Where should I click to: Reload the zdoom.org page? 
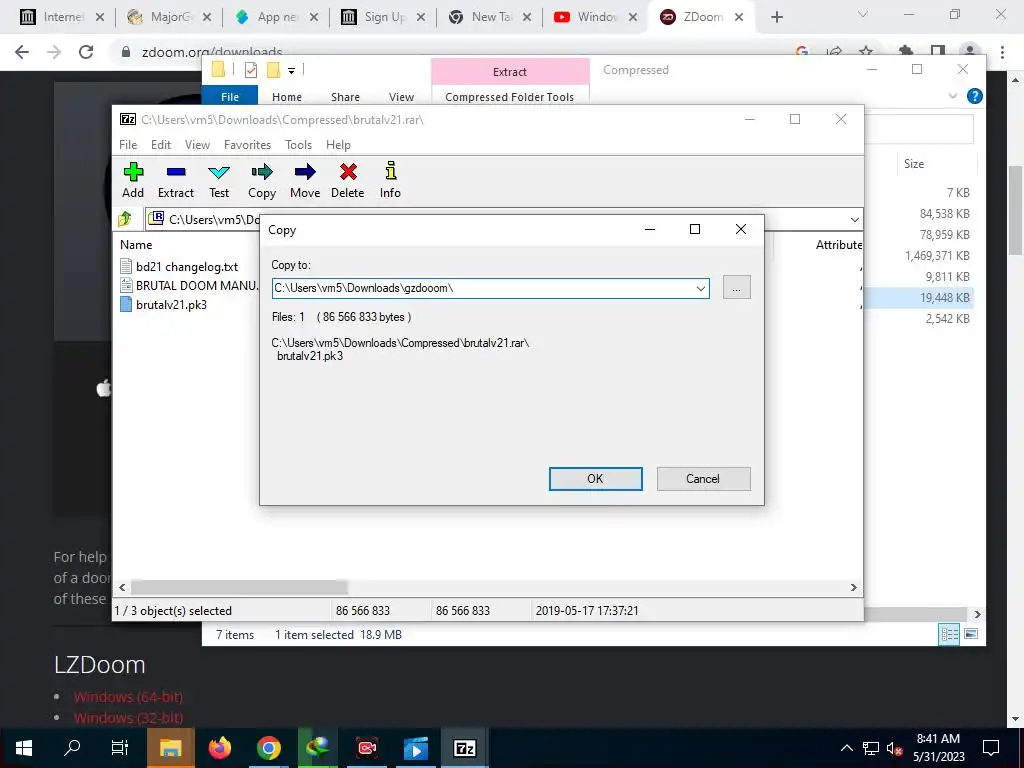coord(86,52)
